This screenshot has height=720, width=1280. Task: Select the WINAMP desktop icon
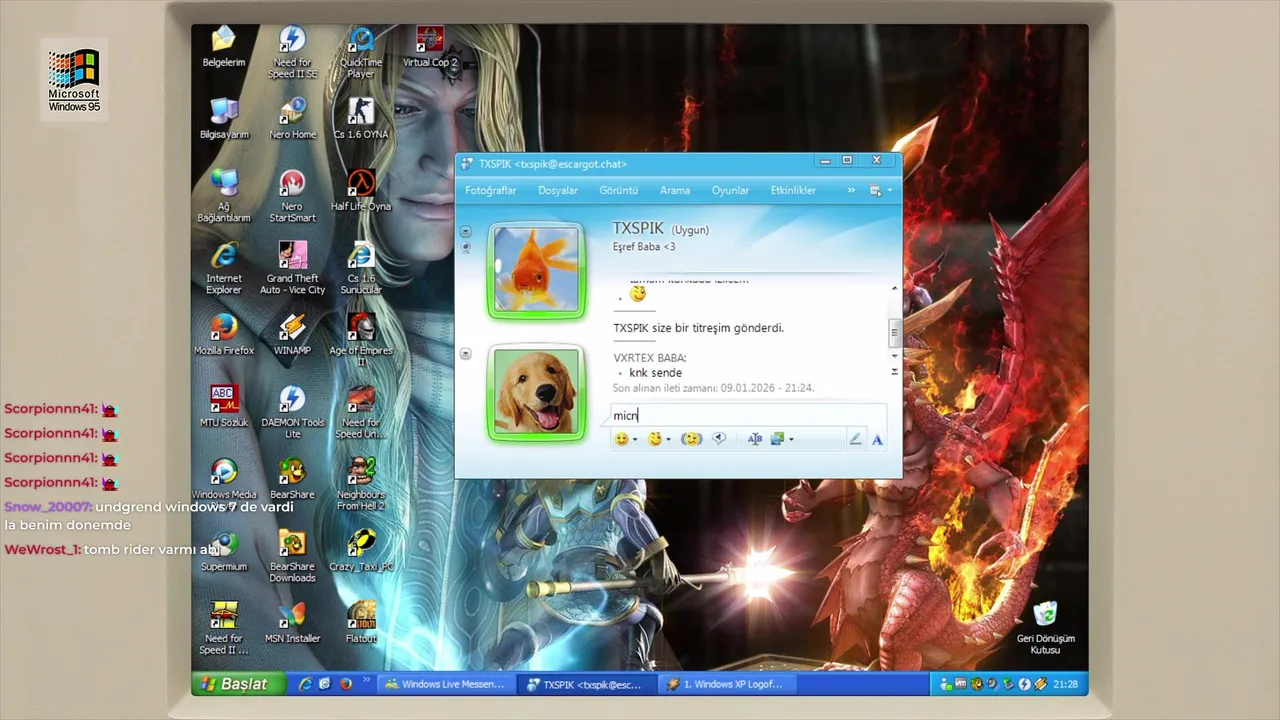click(292, 336)
